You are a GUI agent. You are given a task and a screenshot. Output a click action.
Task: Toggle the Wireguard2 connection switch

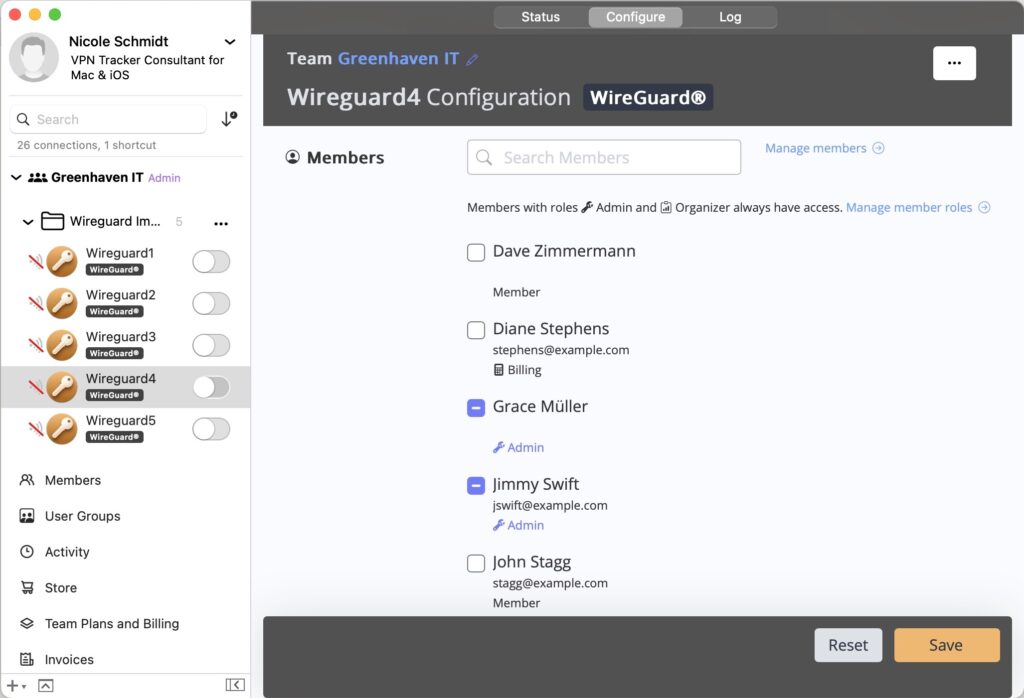tap(211, 304)
